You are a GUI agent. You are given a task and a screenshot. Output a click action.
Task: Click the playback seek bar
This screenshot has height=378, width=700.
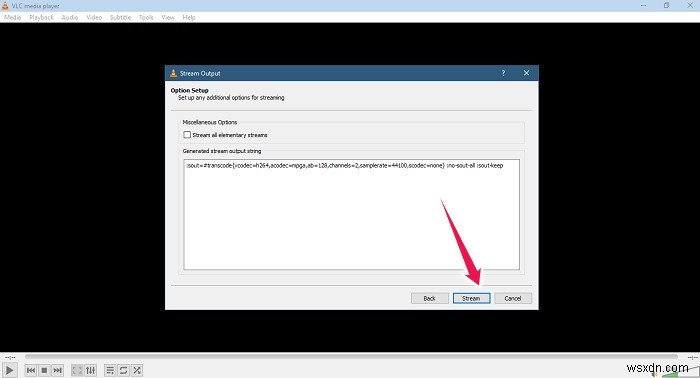[351, 357]
